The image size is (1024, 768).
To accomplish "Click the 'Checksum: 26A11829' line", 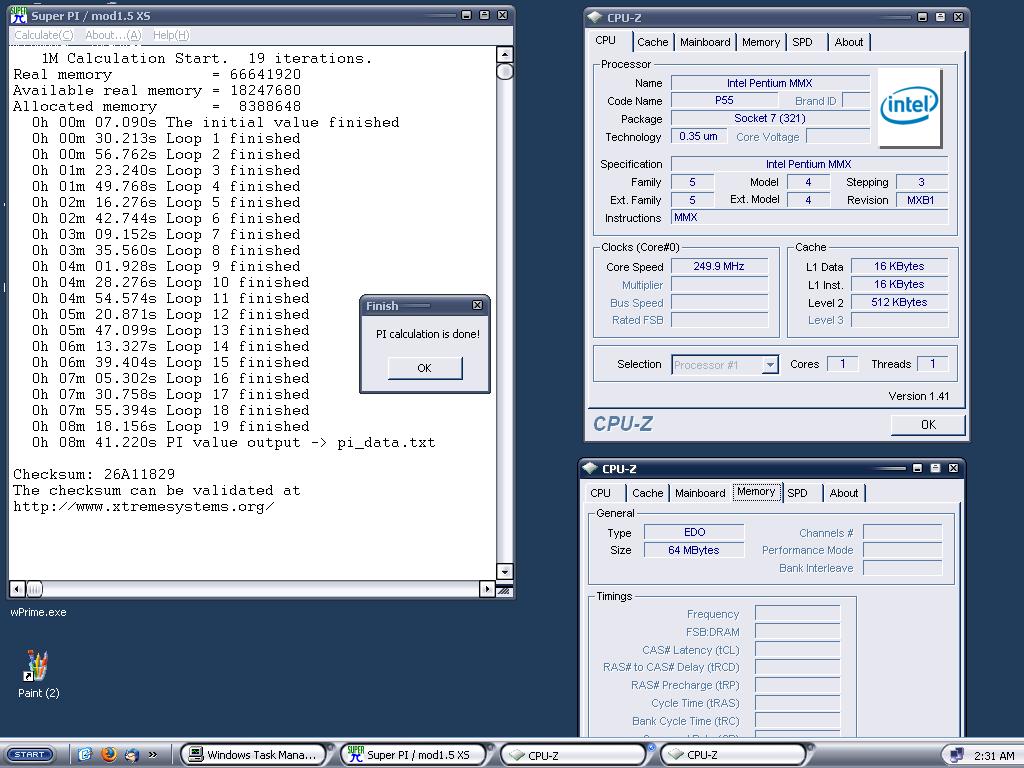I will [x=94, y=474].
